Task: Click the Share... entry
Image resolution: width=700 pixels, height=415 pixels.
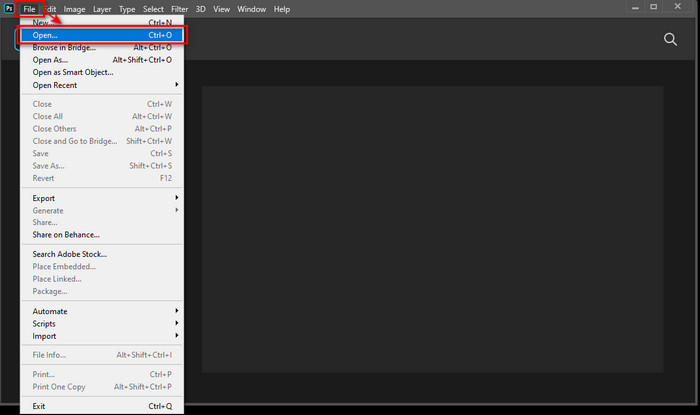Action: (102, 222)
